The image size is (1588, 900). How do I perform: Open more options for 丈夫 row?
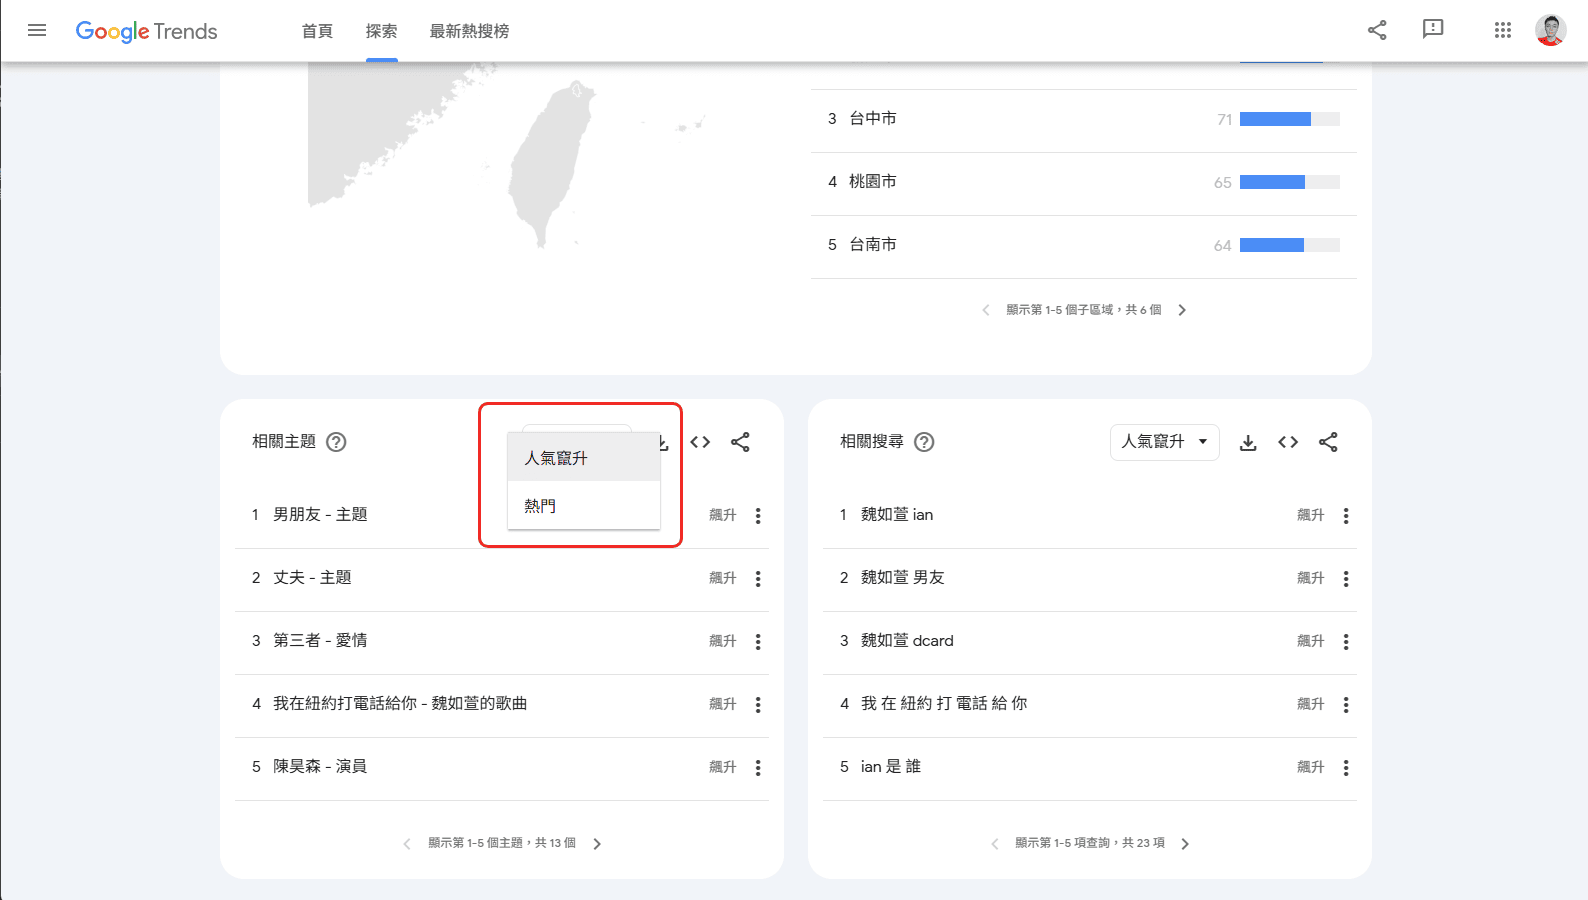(758, 579)
